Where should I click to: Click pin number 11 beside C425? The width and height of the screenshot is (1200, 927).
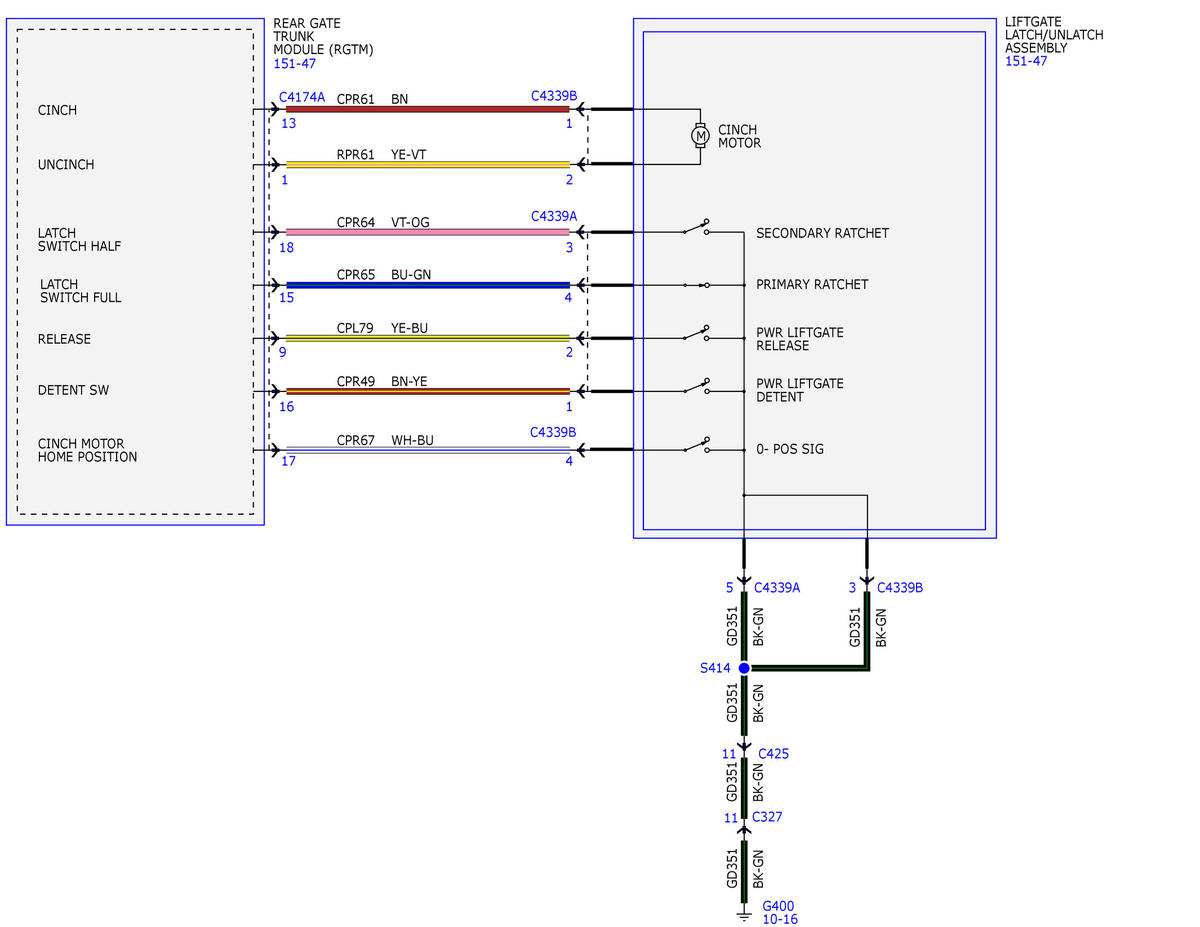[x=731, y=754]
